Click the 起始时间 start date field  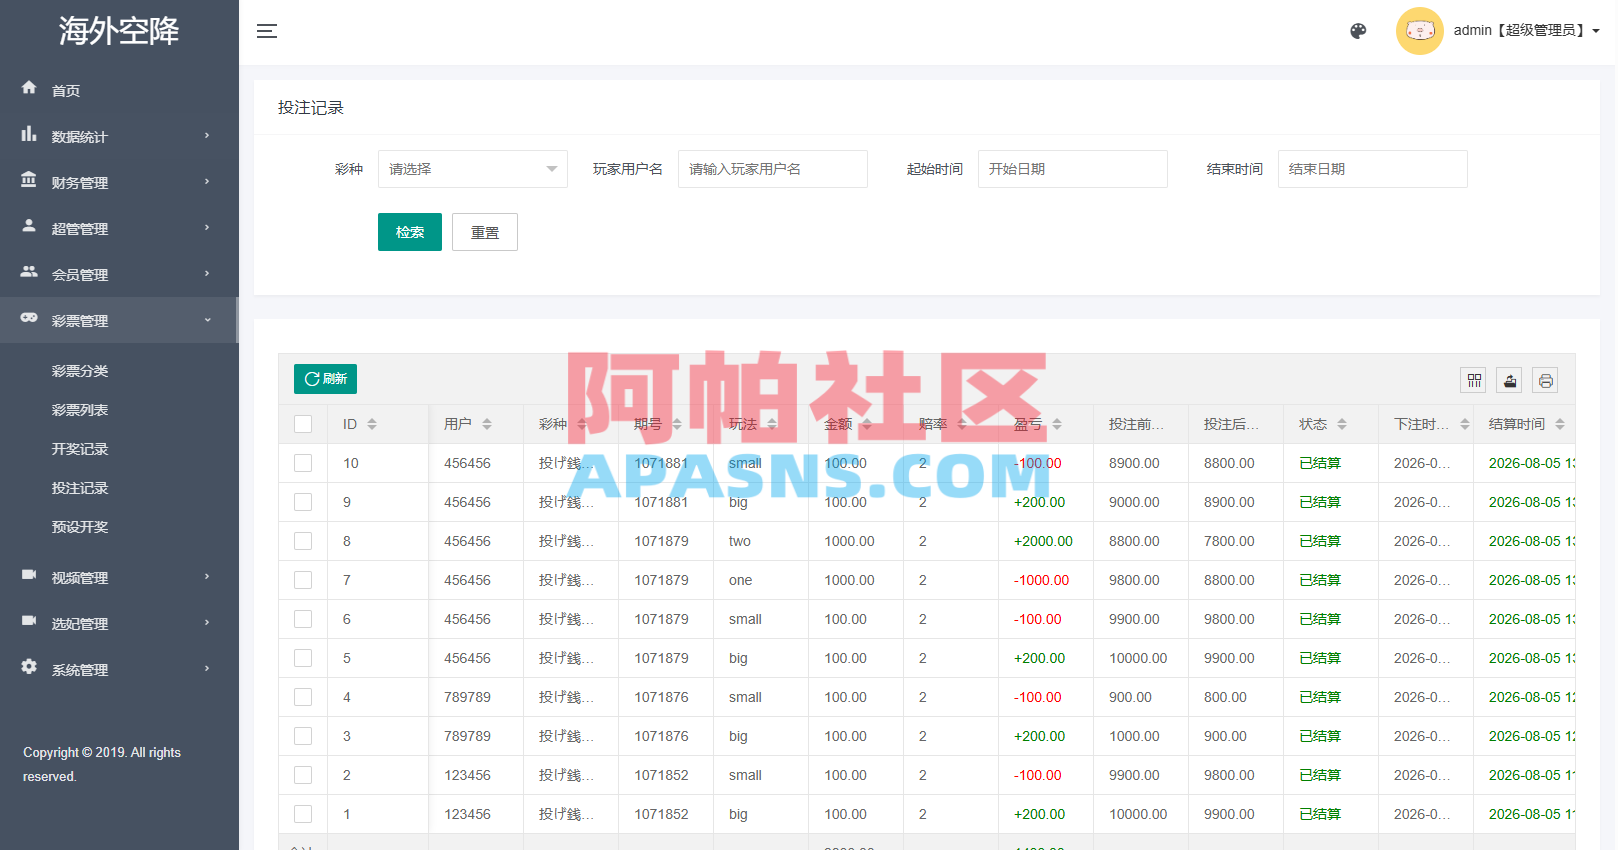coord(1073,169)
